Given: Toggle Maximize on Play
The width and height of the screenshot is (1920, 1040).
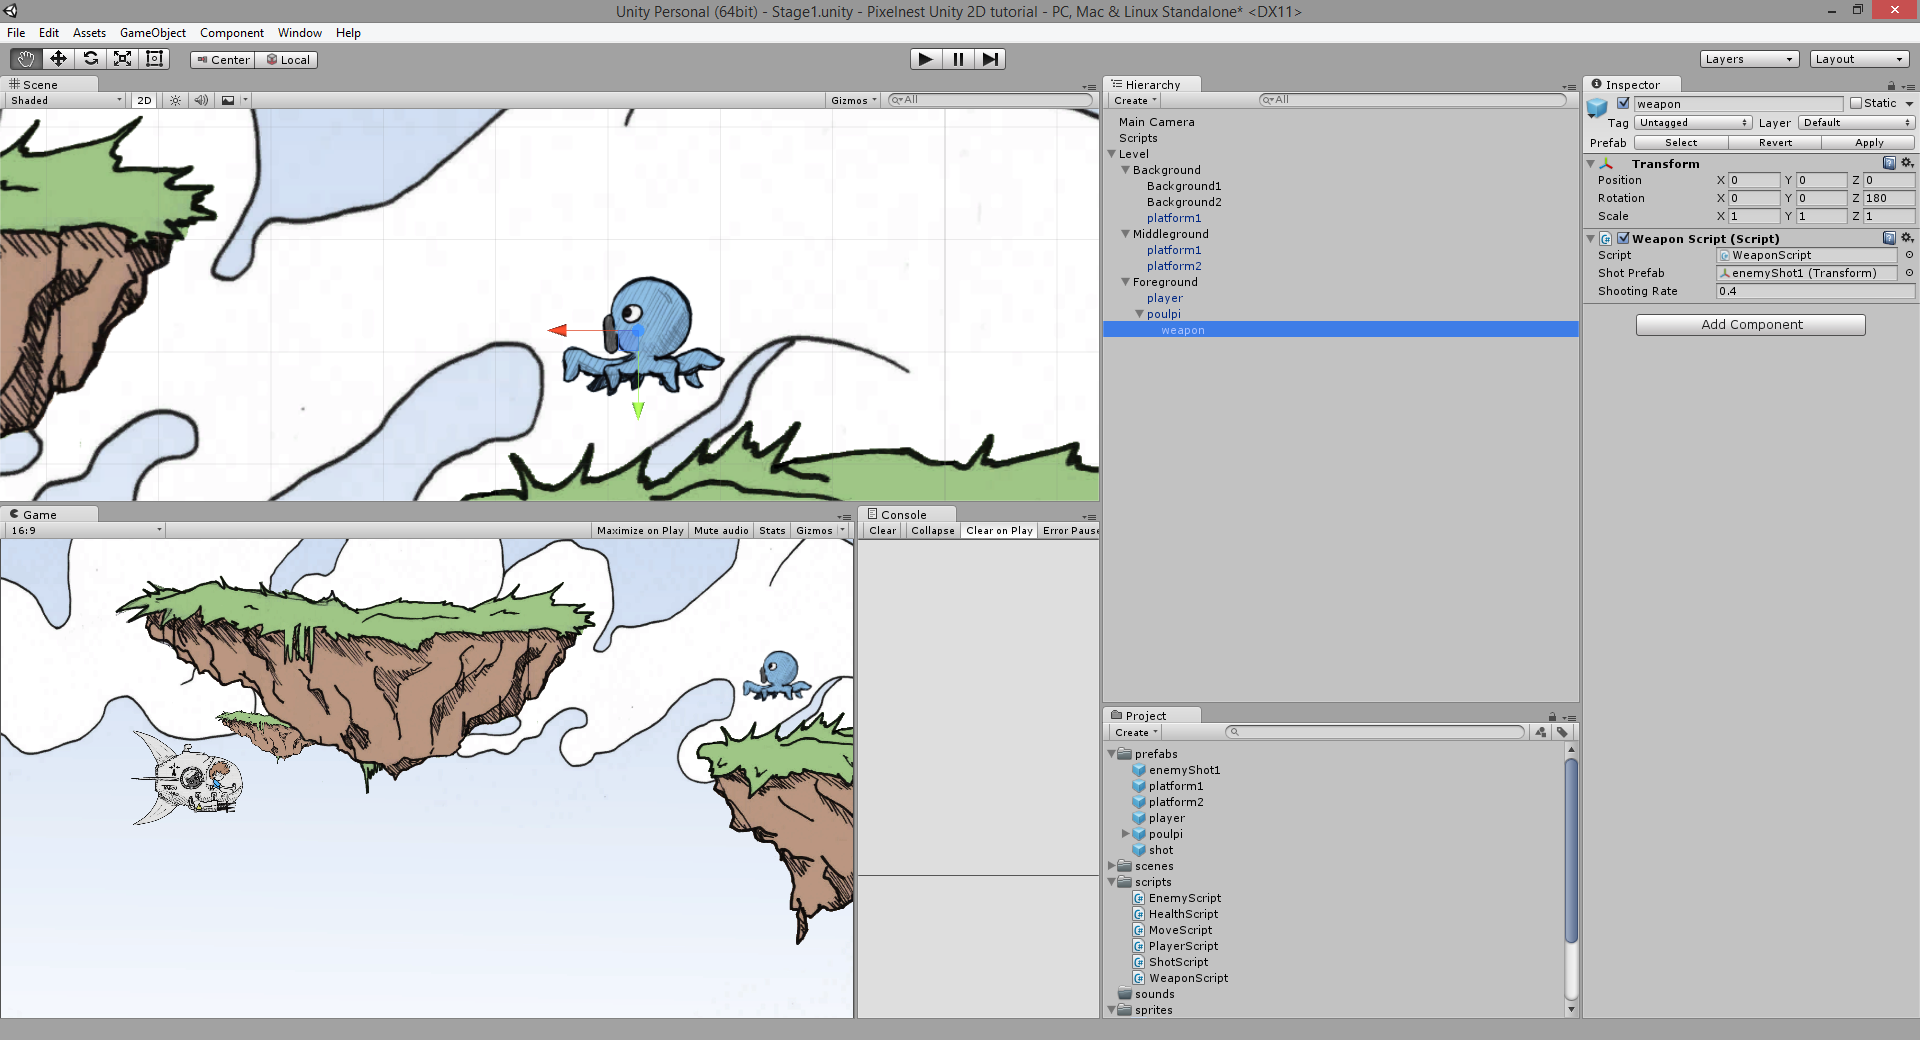Looking at the screenshot, I should (x=640, y=531).
